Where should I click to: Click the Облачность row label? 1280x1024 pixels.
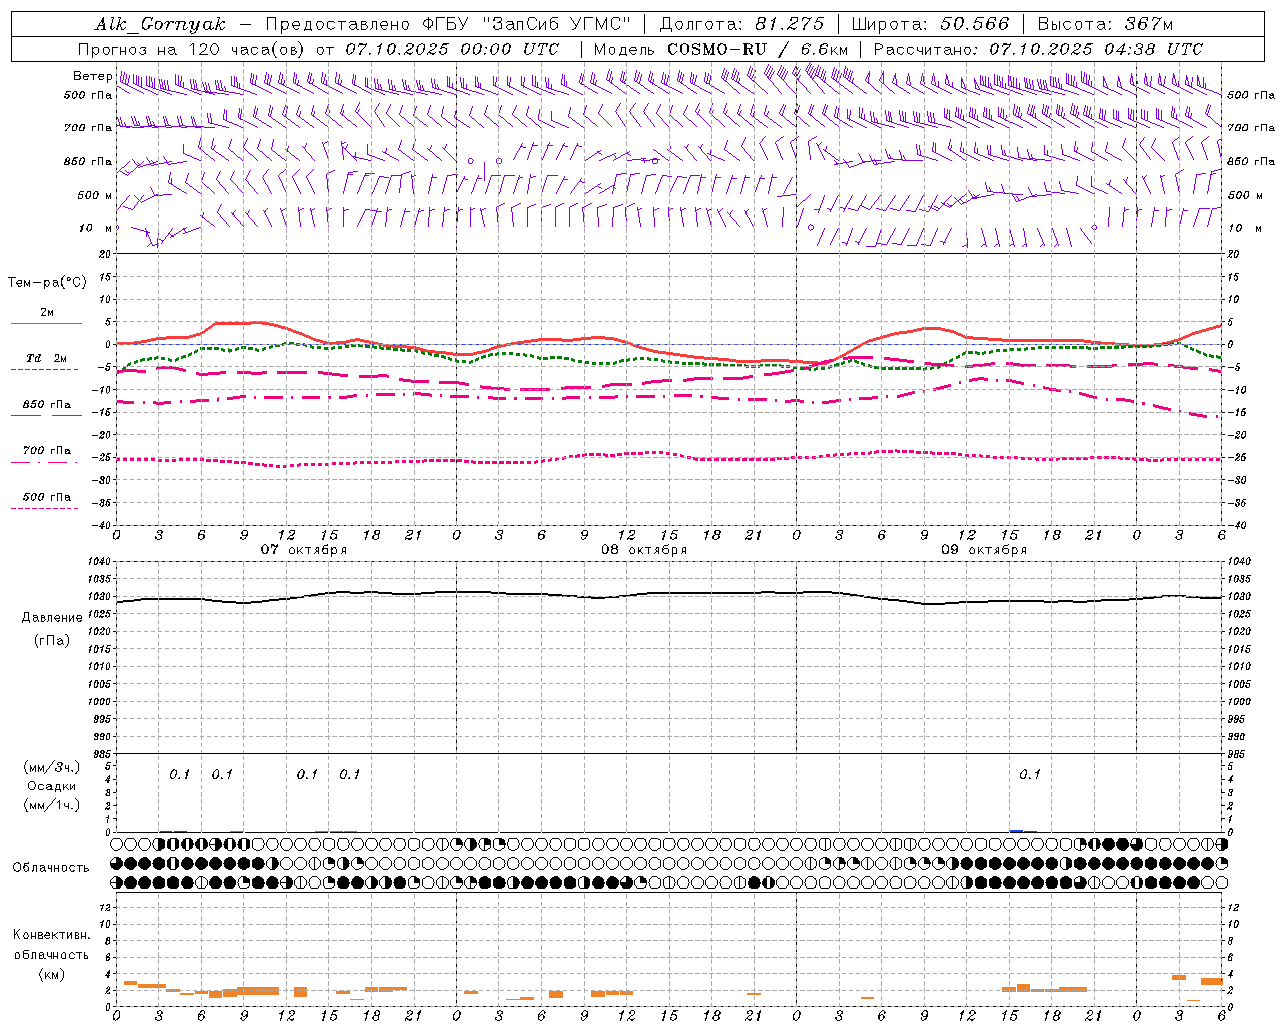[51, 868]
